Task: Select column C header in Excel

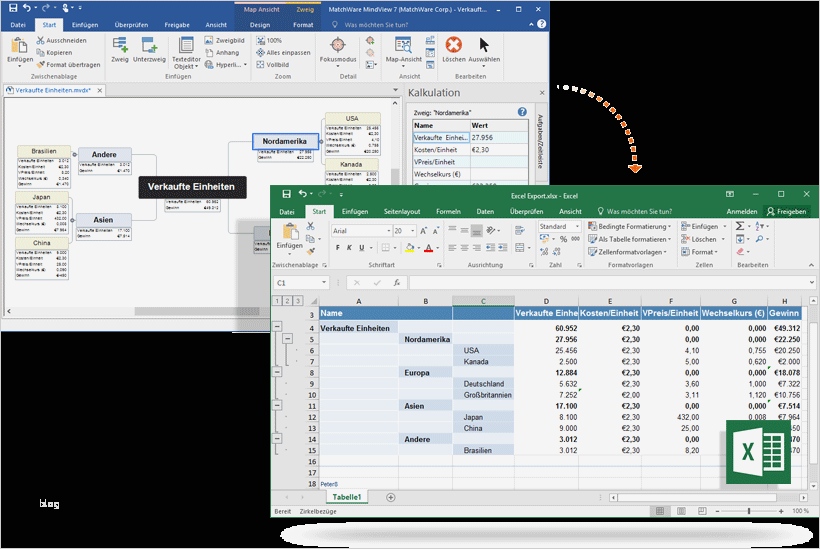Action: tap(483, 301)
